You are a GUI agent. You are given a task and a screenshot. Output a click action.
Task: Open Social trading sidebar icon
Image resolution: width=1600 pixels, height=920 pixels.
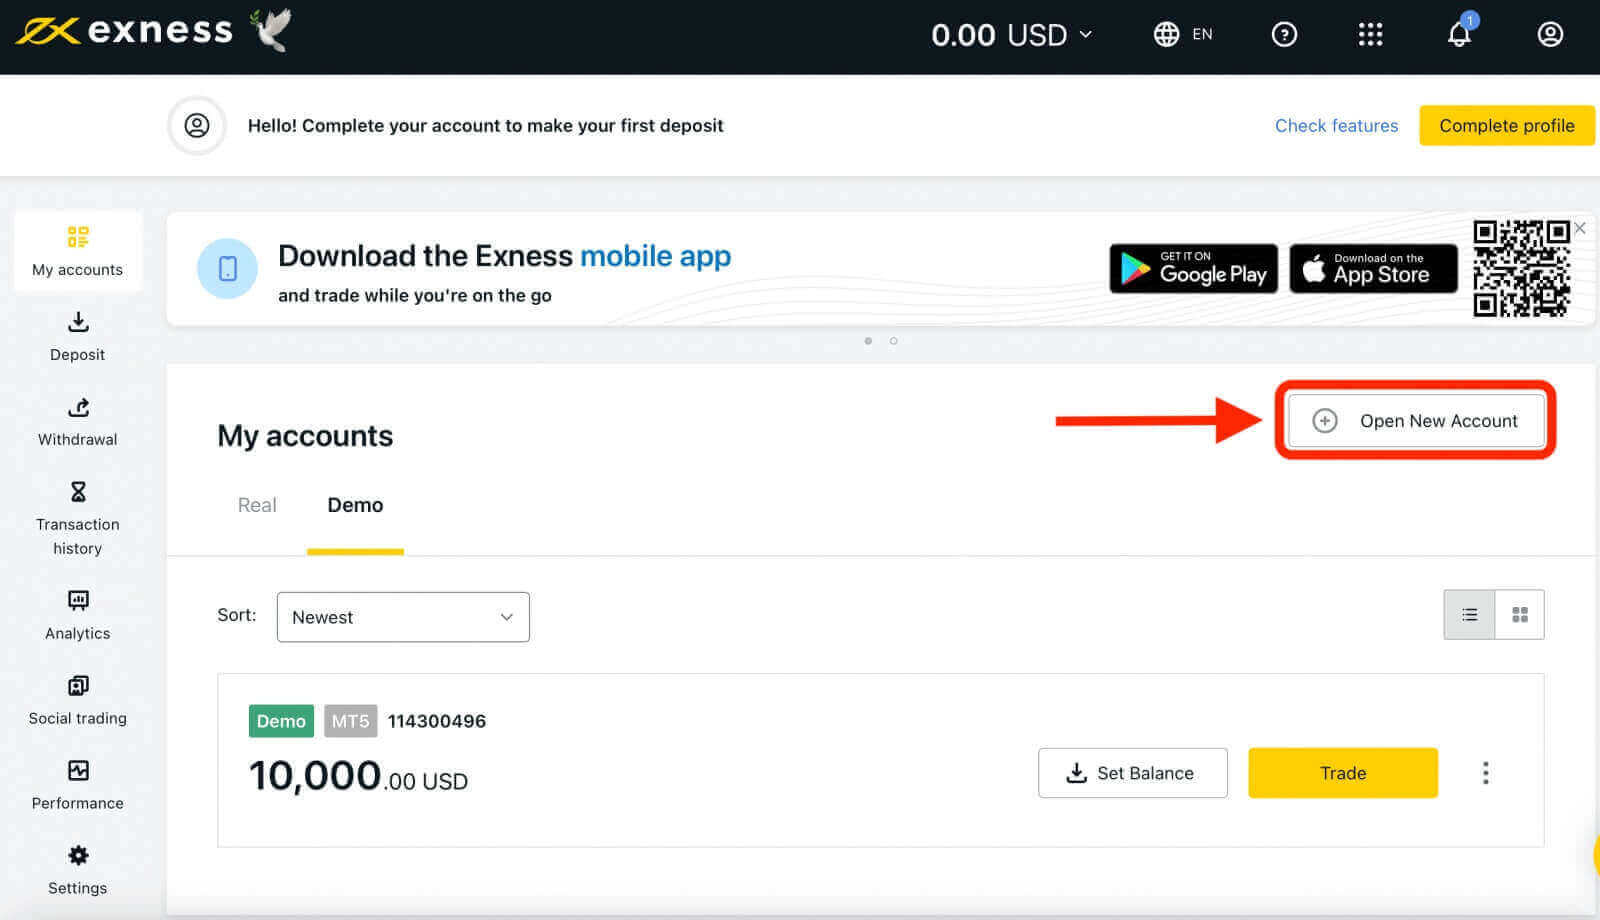point(78,686)
